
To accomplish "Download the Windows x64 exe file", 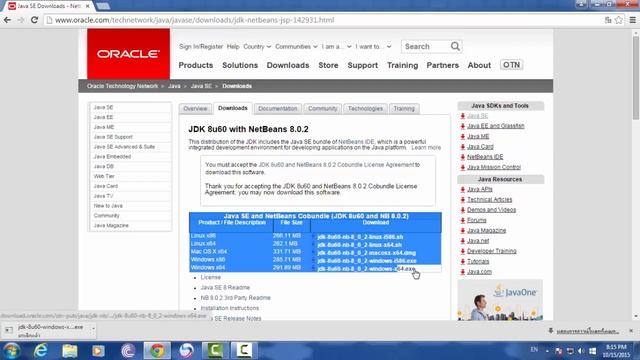I will (366, 269).
